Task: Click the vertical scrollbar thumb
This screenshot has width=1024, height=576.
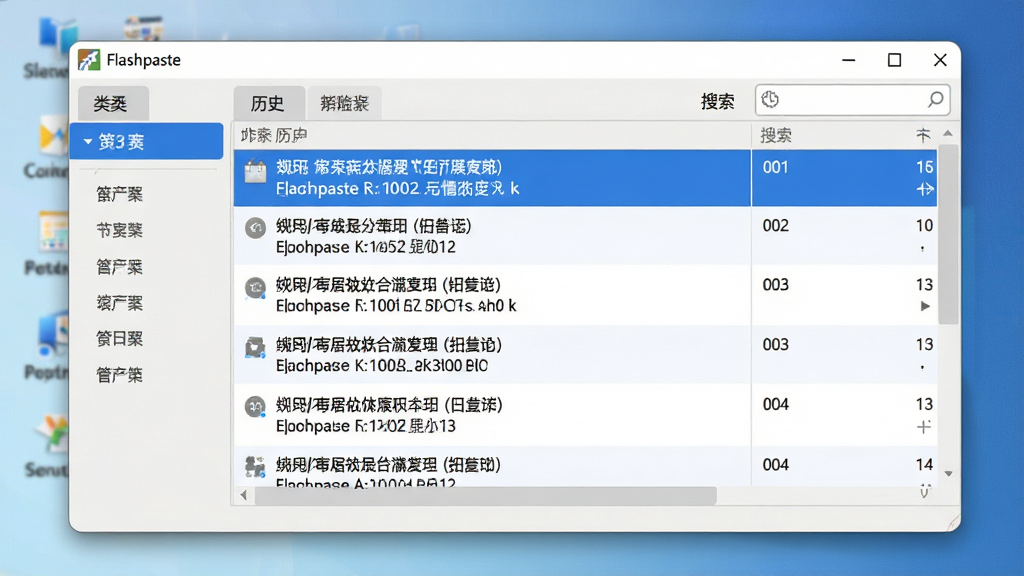Action: coord(948,234)
